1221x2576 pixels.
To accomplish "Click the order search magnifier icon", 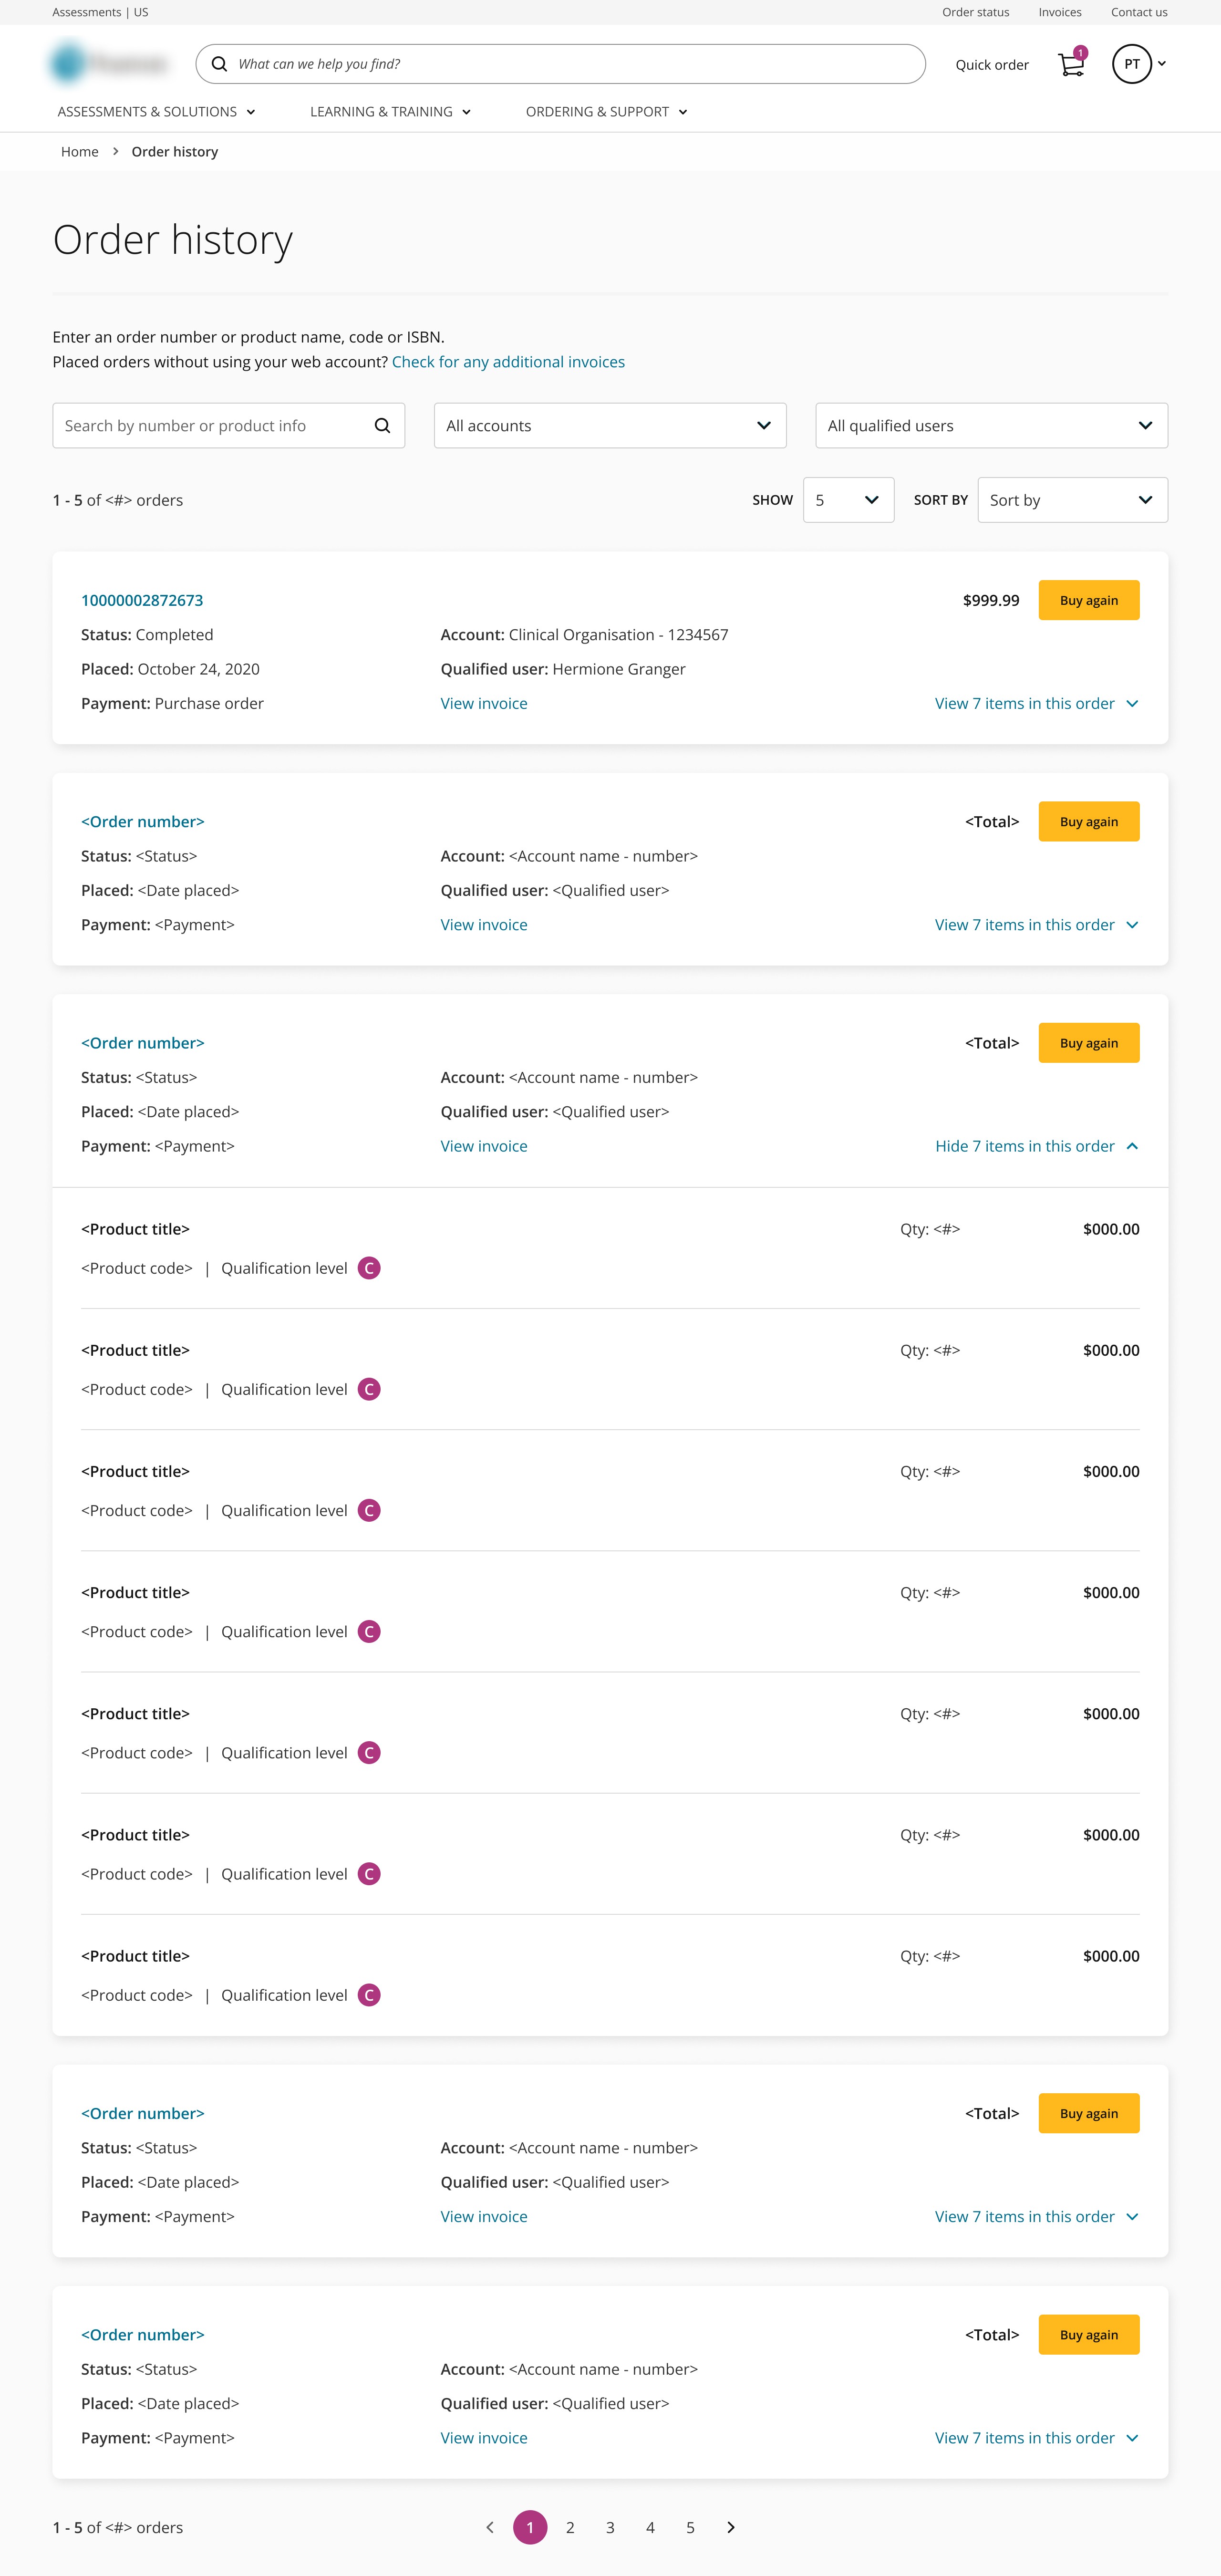I will tap(382, 426).
